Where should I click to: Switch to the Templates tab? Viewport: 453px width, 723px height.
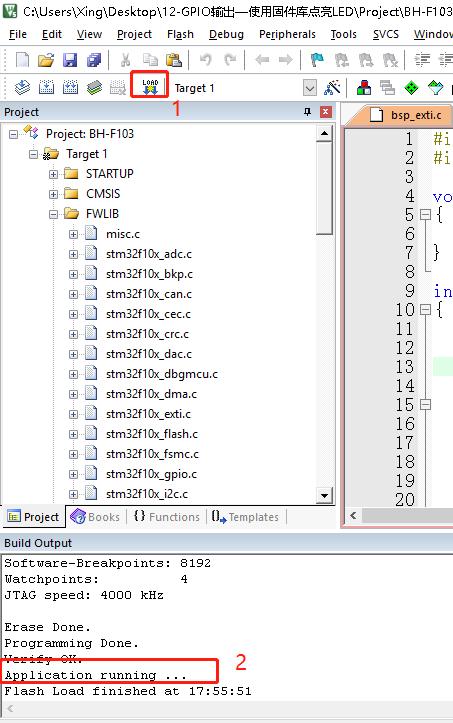[245, 517]
